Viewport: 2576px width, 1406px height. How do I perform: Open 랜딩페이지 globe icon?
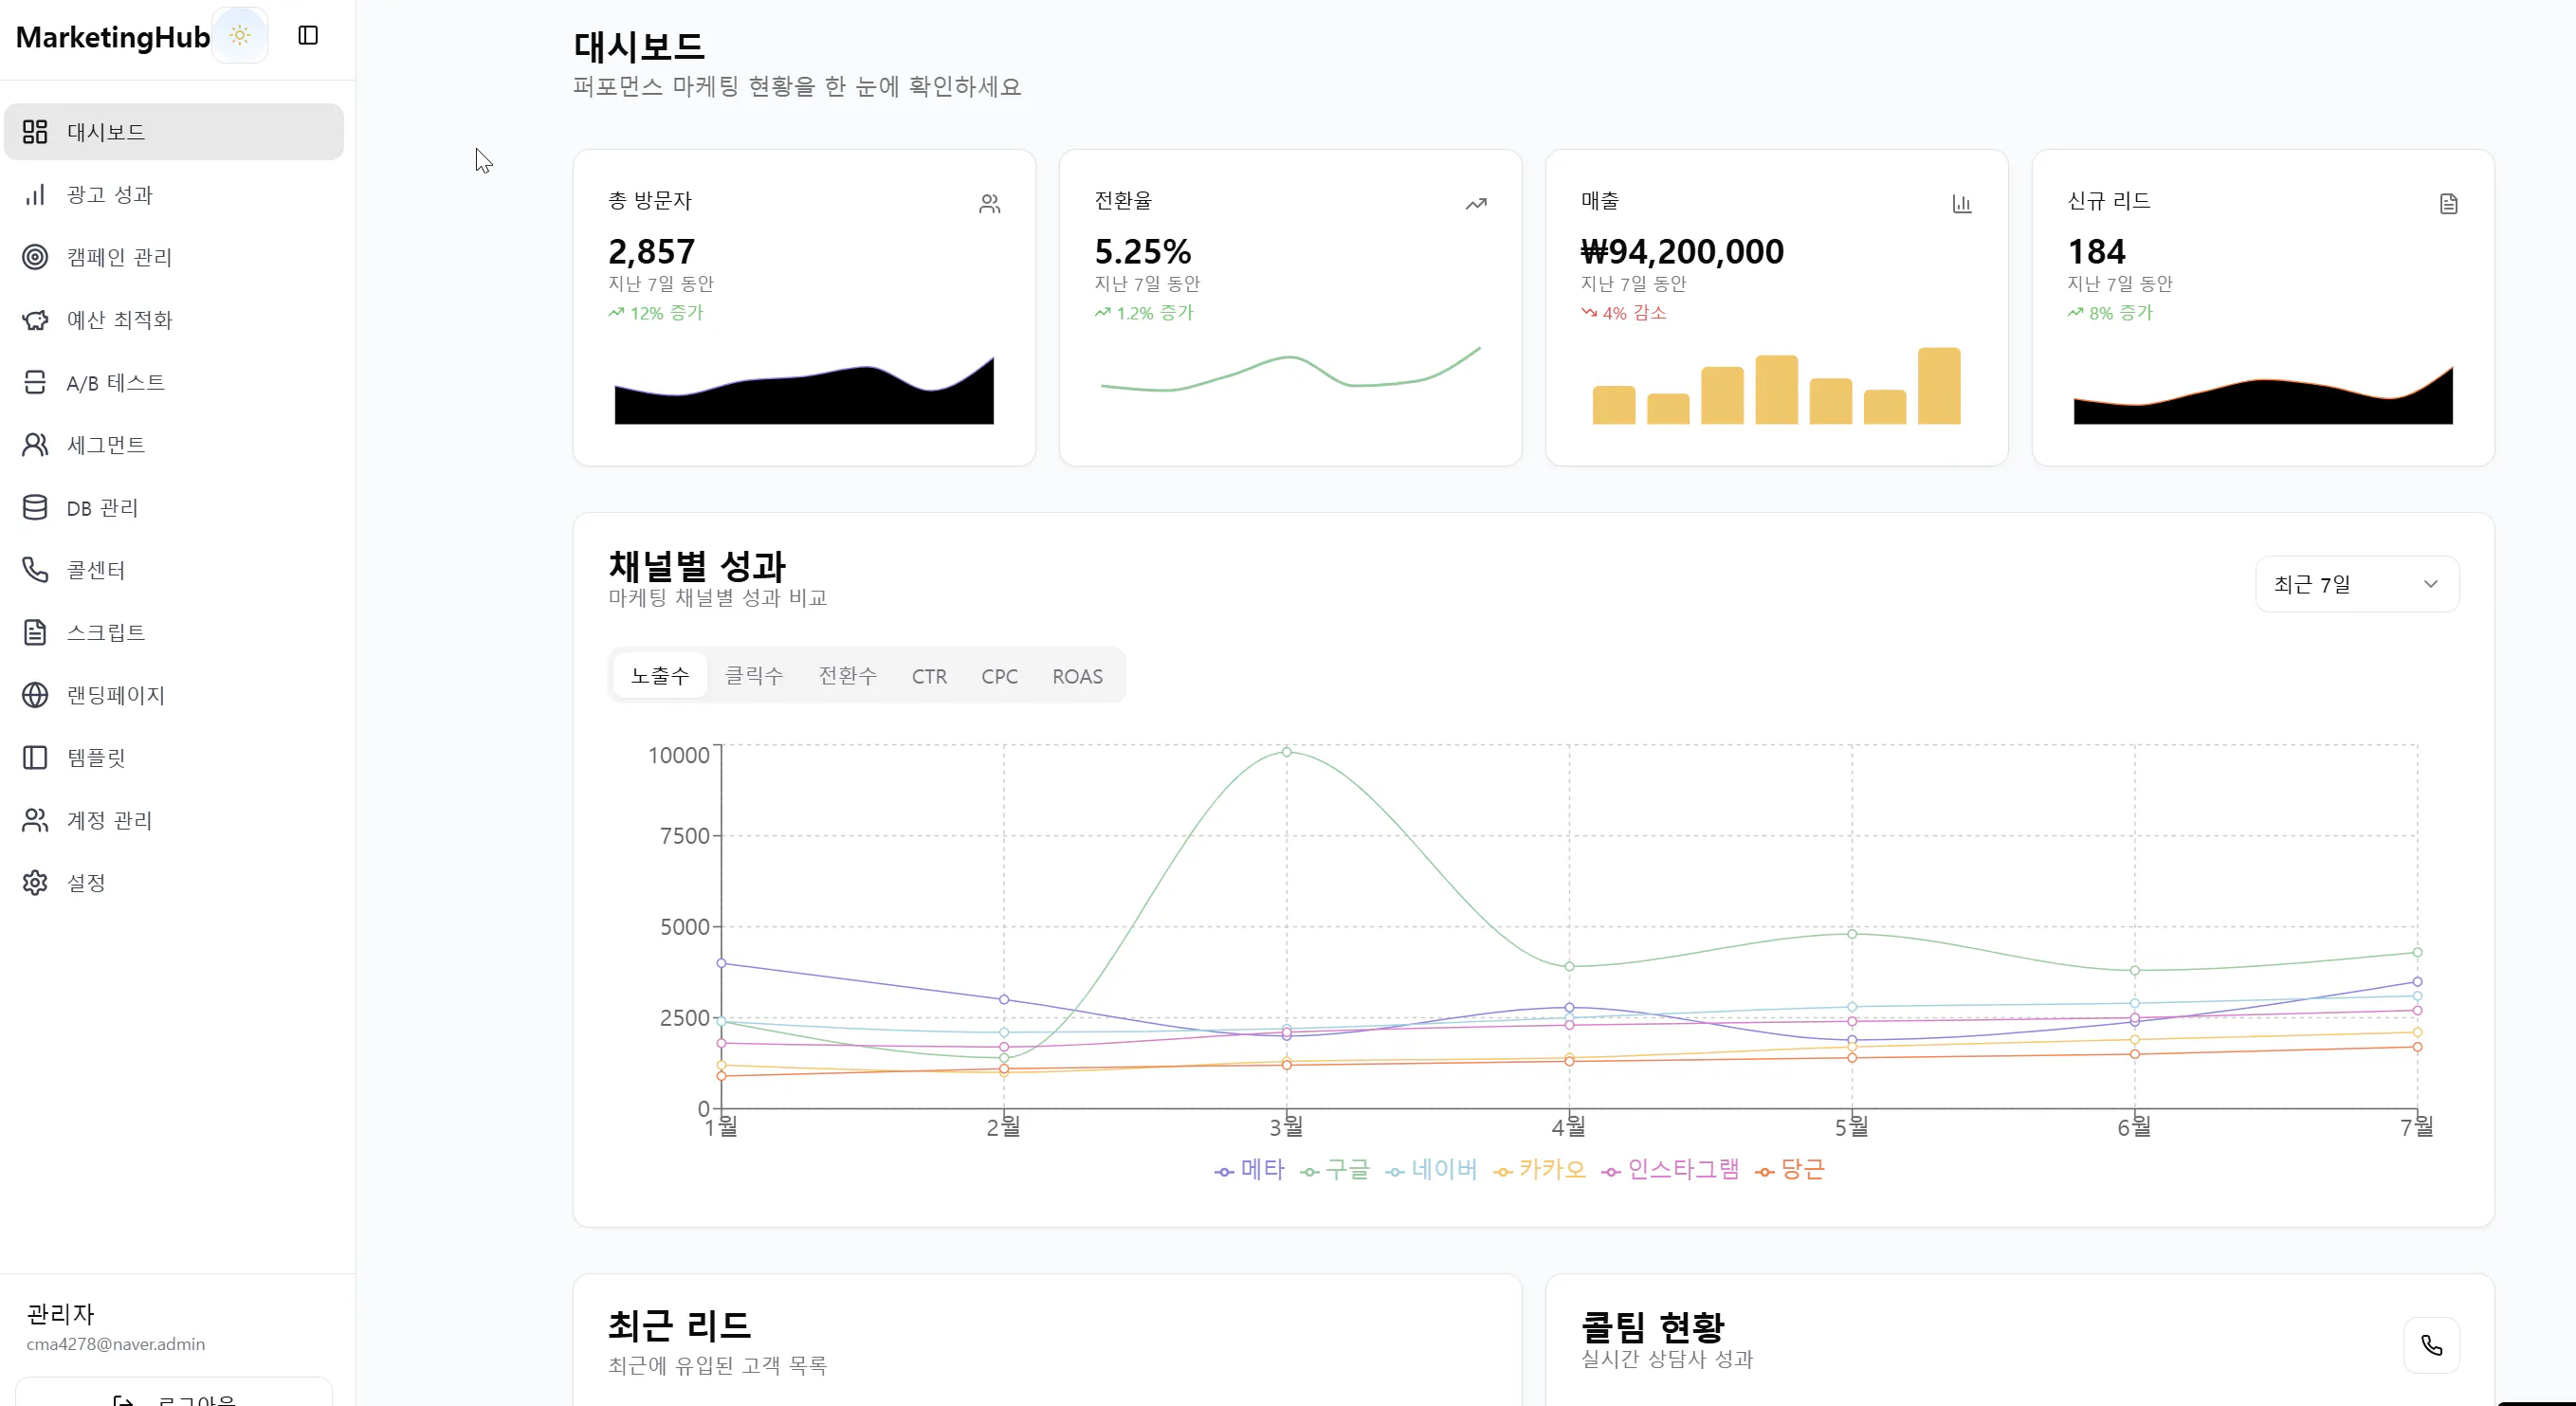click(x=35, y=695)
